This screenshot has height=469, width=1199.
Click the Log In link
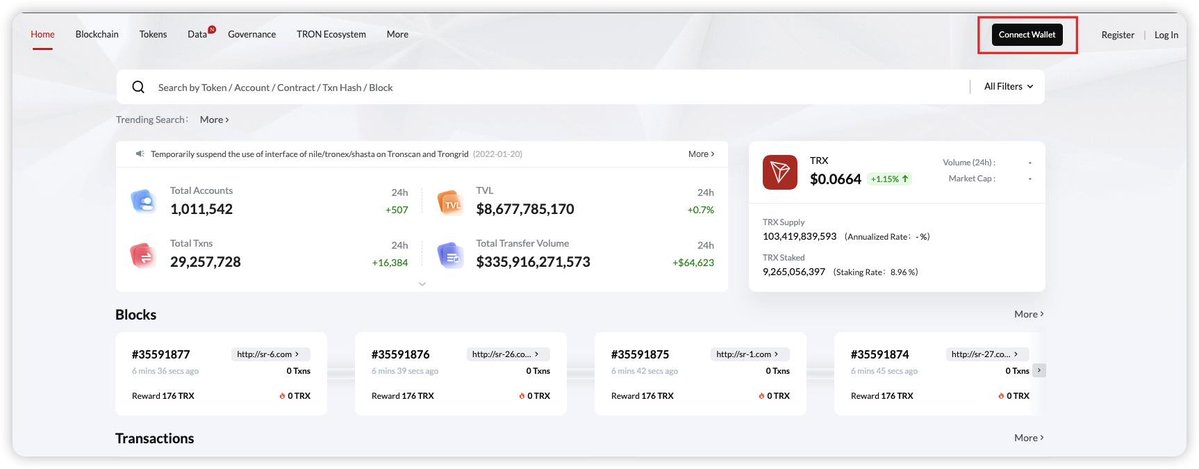(1166, 35)
